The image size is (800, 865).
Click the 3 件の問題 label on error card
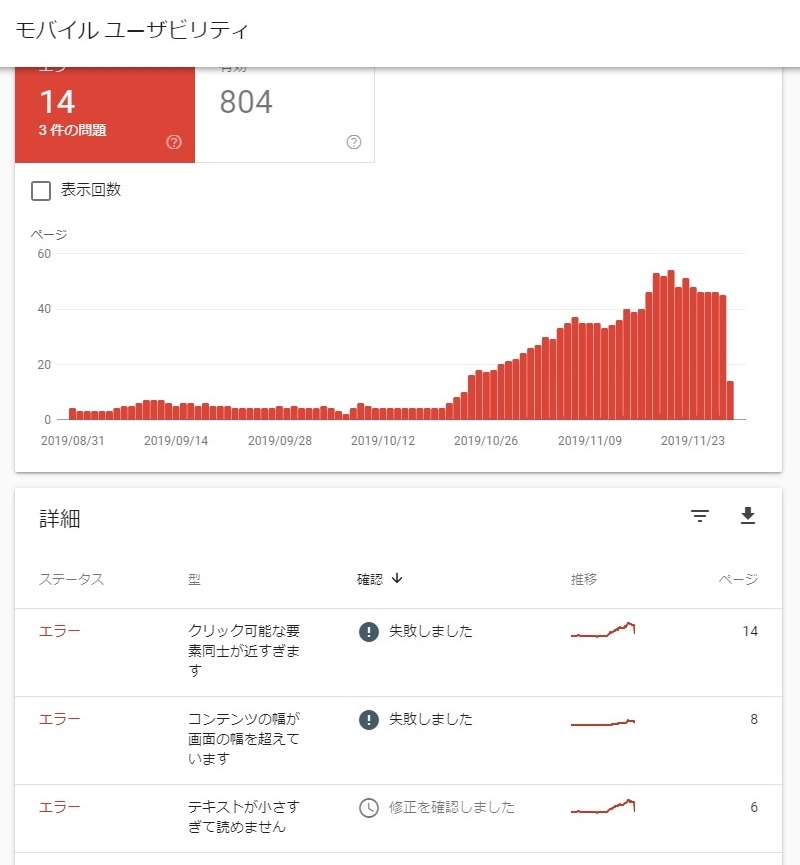click(72, 130)
